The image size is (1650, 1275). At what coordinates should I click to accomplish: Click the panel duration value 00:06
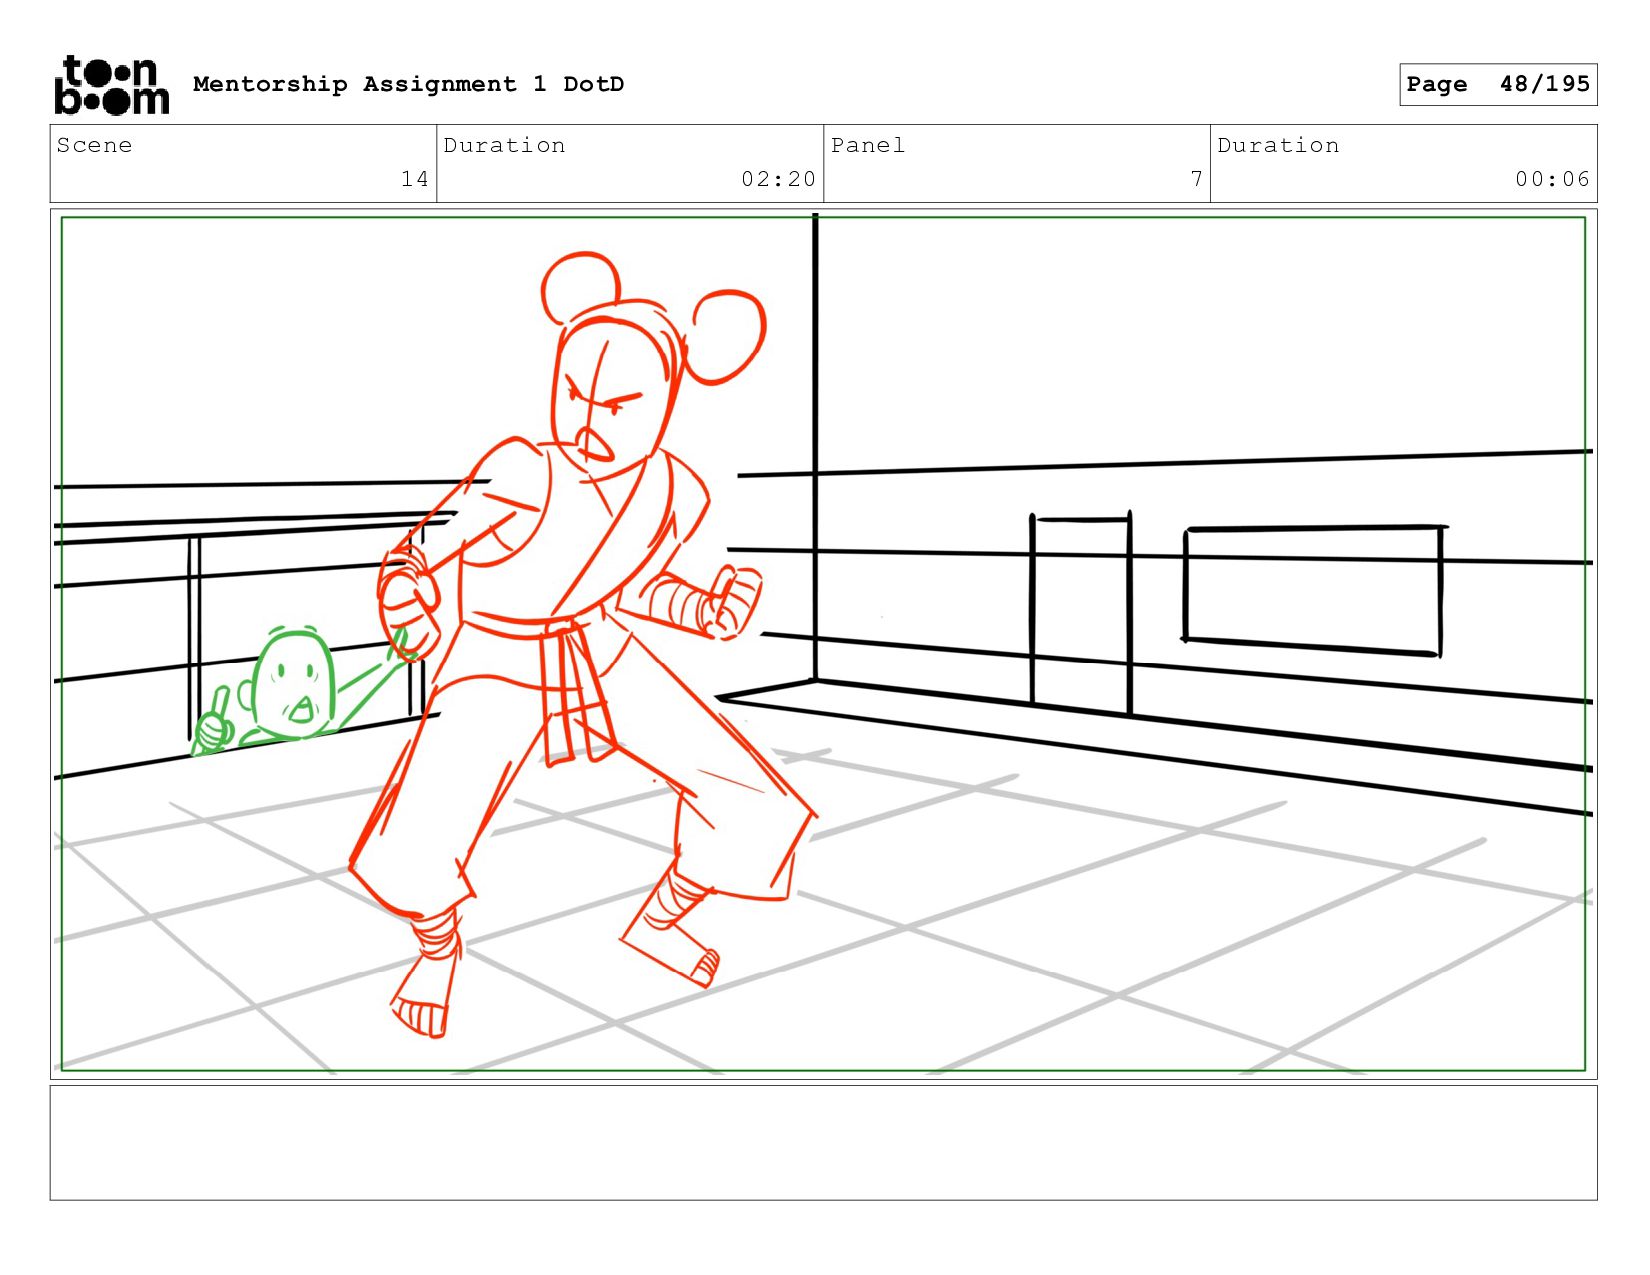(1551, 179)
